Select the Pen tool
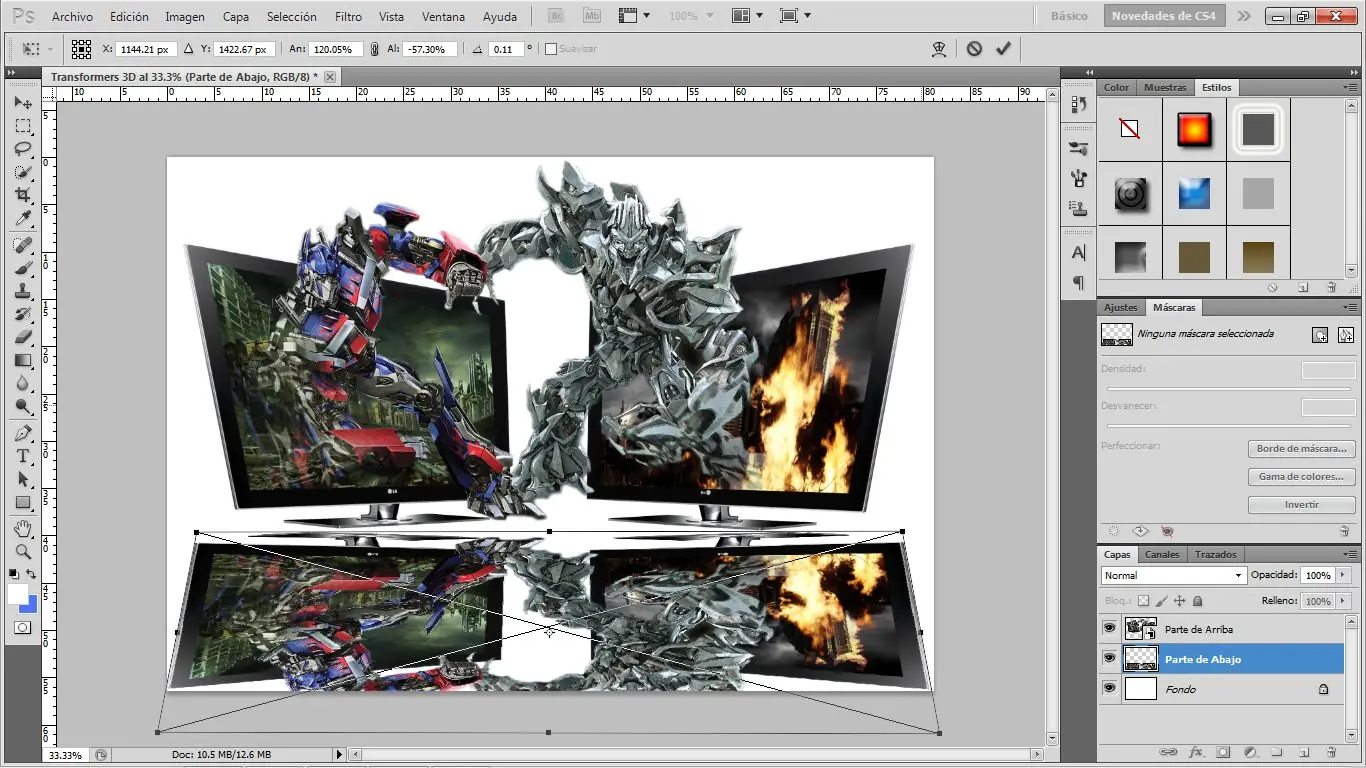1366x768 pixels. point(23,433)
